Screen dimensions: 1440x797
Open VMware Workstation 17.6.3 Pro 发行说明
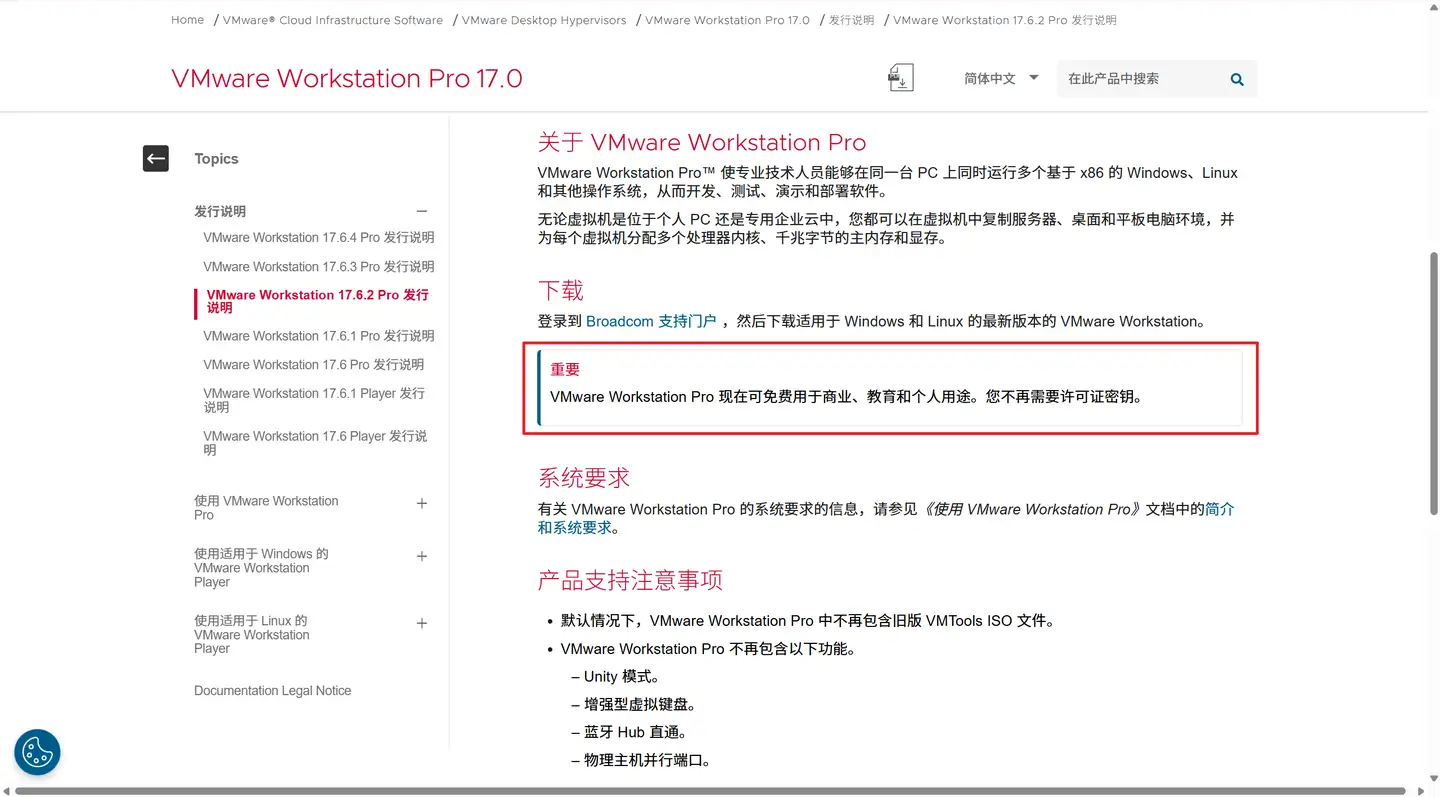click(x=319, y=267)
